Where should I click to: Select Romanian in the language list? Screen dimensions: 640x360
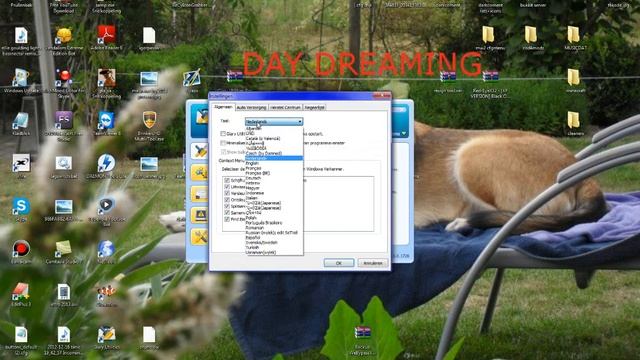point(274,228)
